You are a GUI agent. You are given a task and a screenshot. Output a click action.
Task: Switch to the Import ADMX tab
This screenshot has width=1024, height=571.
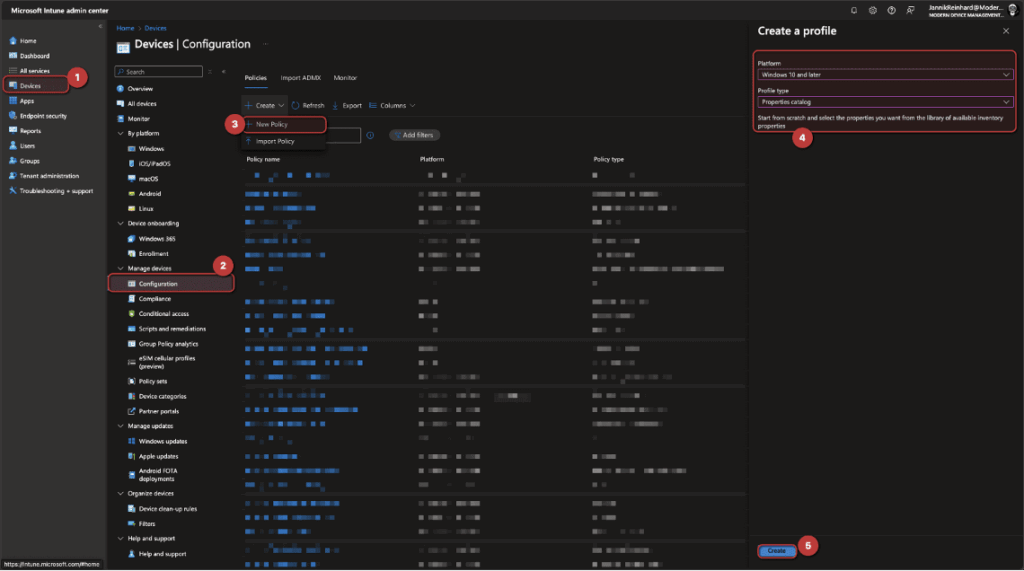coord(299,77)
